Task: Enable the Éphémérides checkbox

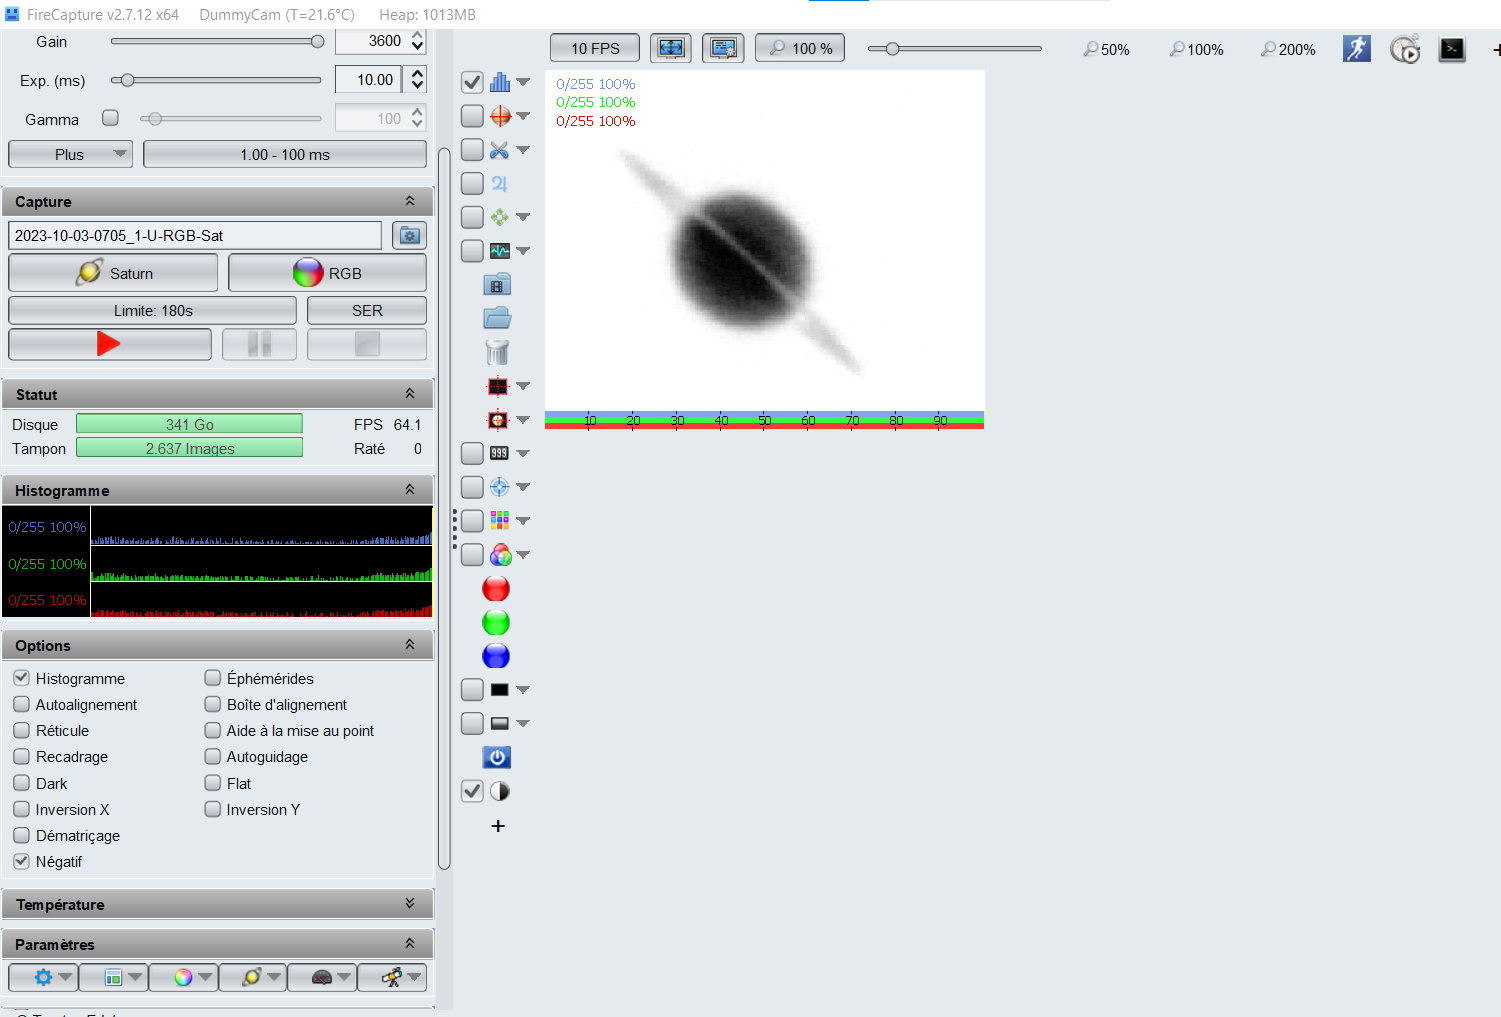Action: 213,678
